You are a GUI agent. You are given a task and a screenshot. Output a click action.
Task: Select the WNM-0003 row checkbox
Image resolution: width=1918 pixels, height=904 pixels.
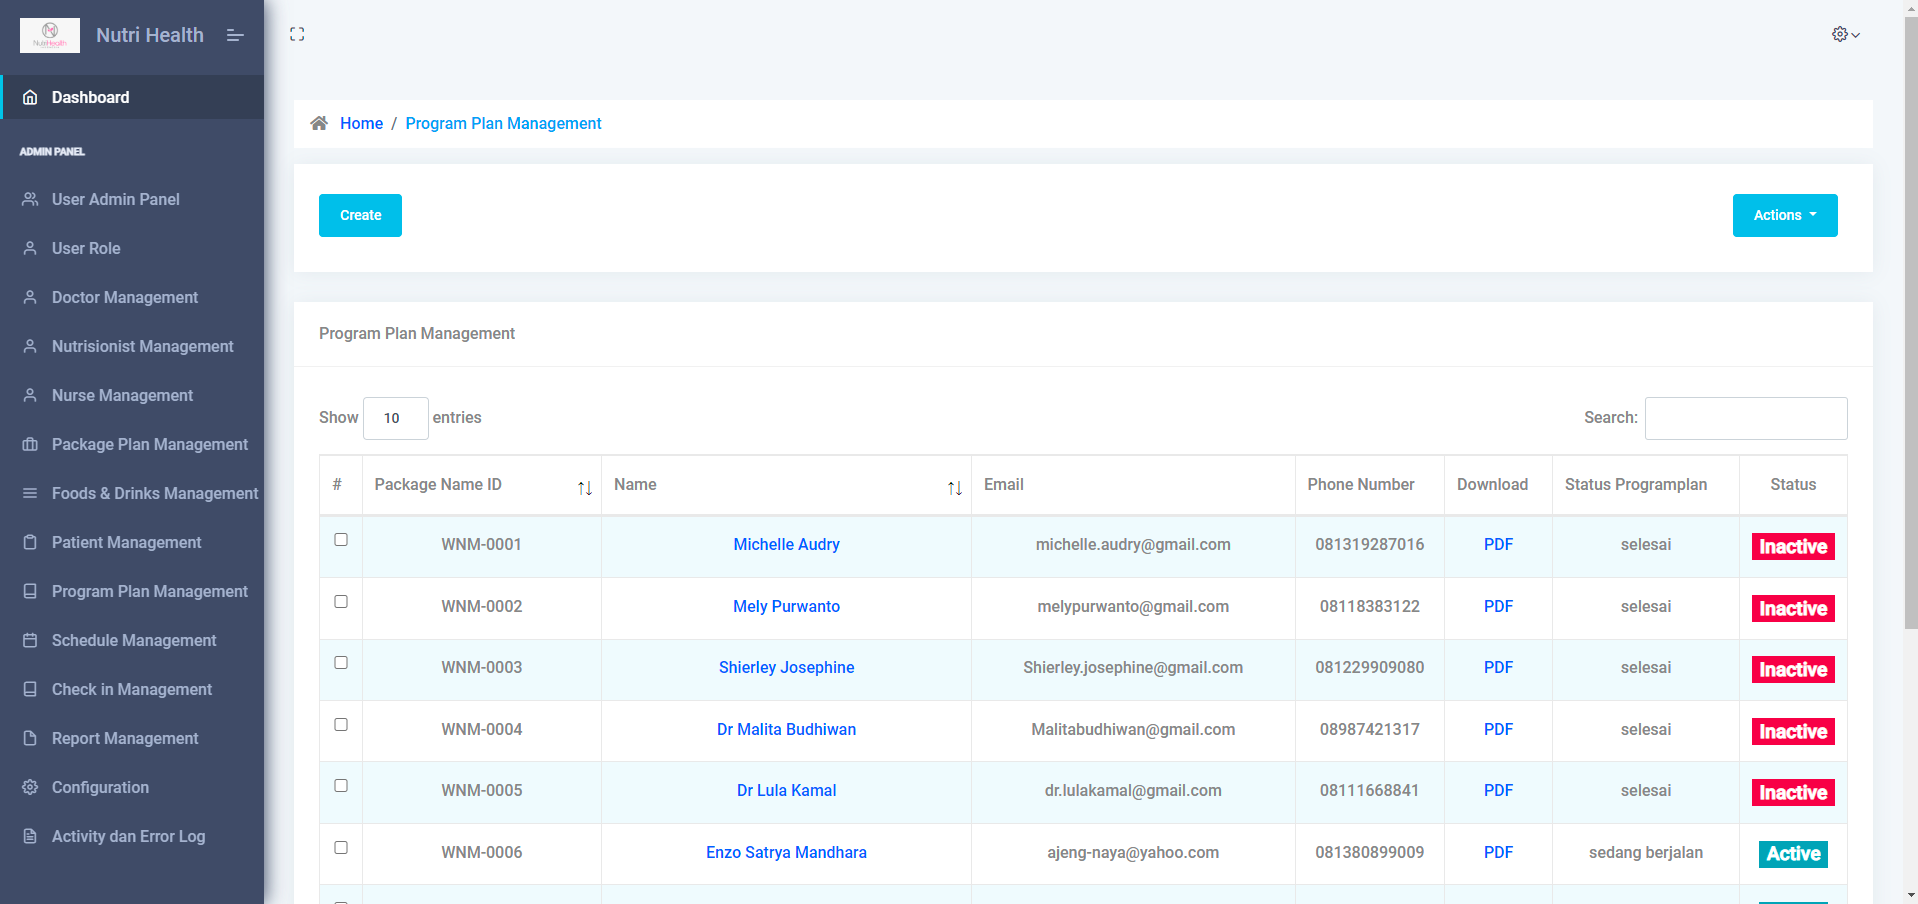(x=341, y=663)
